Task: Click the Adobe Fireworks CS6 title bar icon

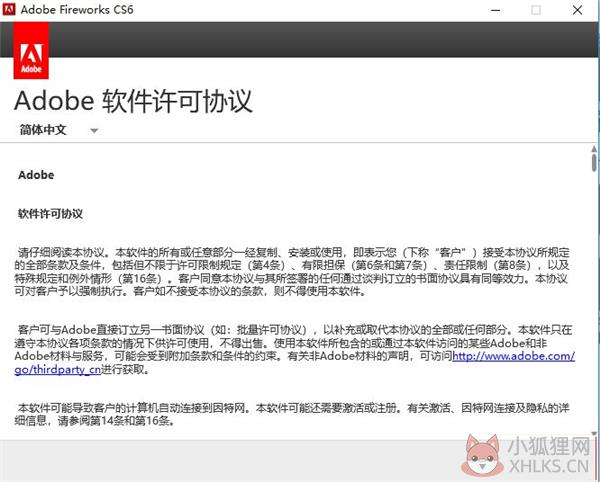Action: pos(9,9)
